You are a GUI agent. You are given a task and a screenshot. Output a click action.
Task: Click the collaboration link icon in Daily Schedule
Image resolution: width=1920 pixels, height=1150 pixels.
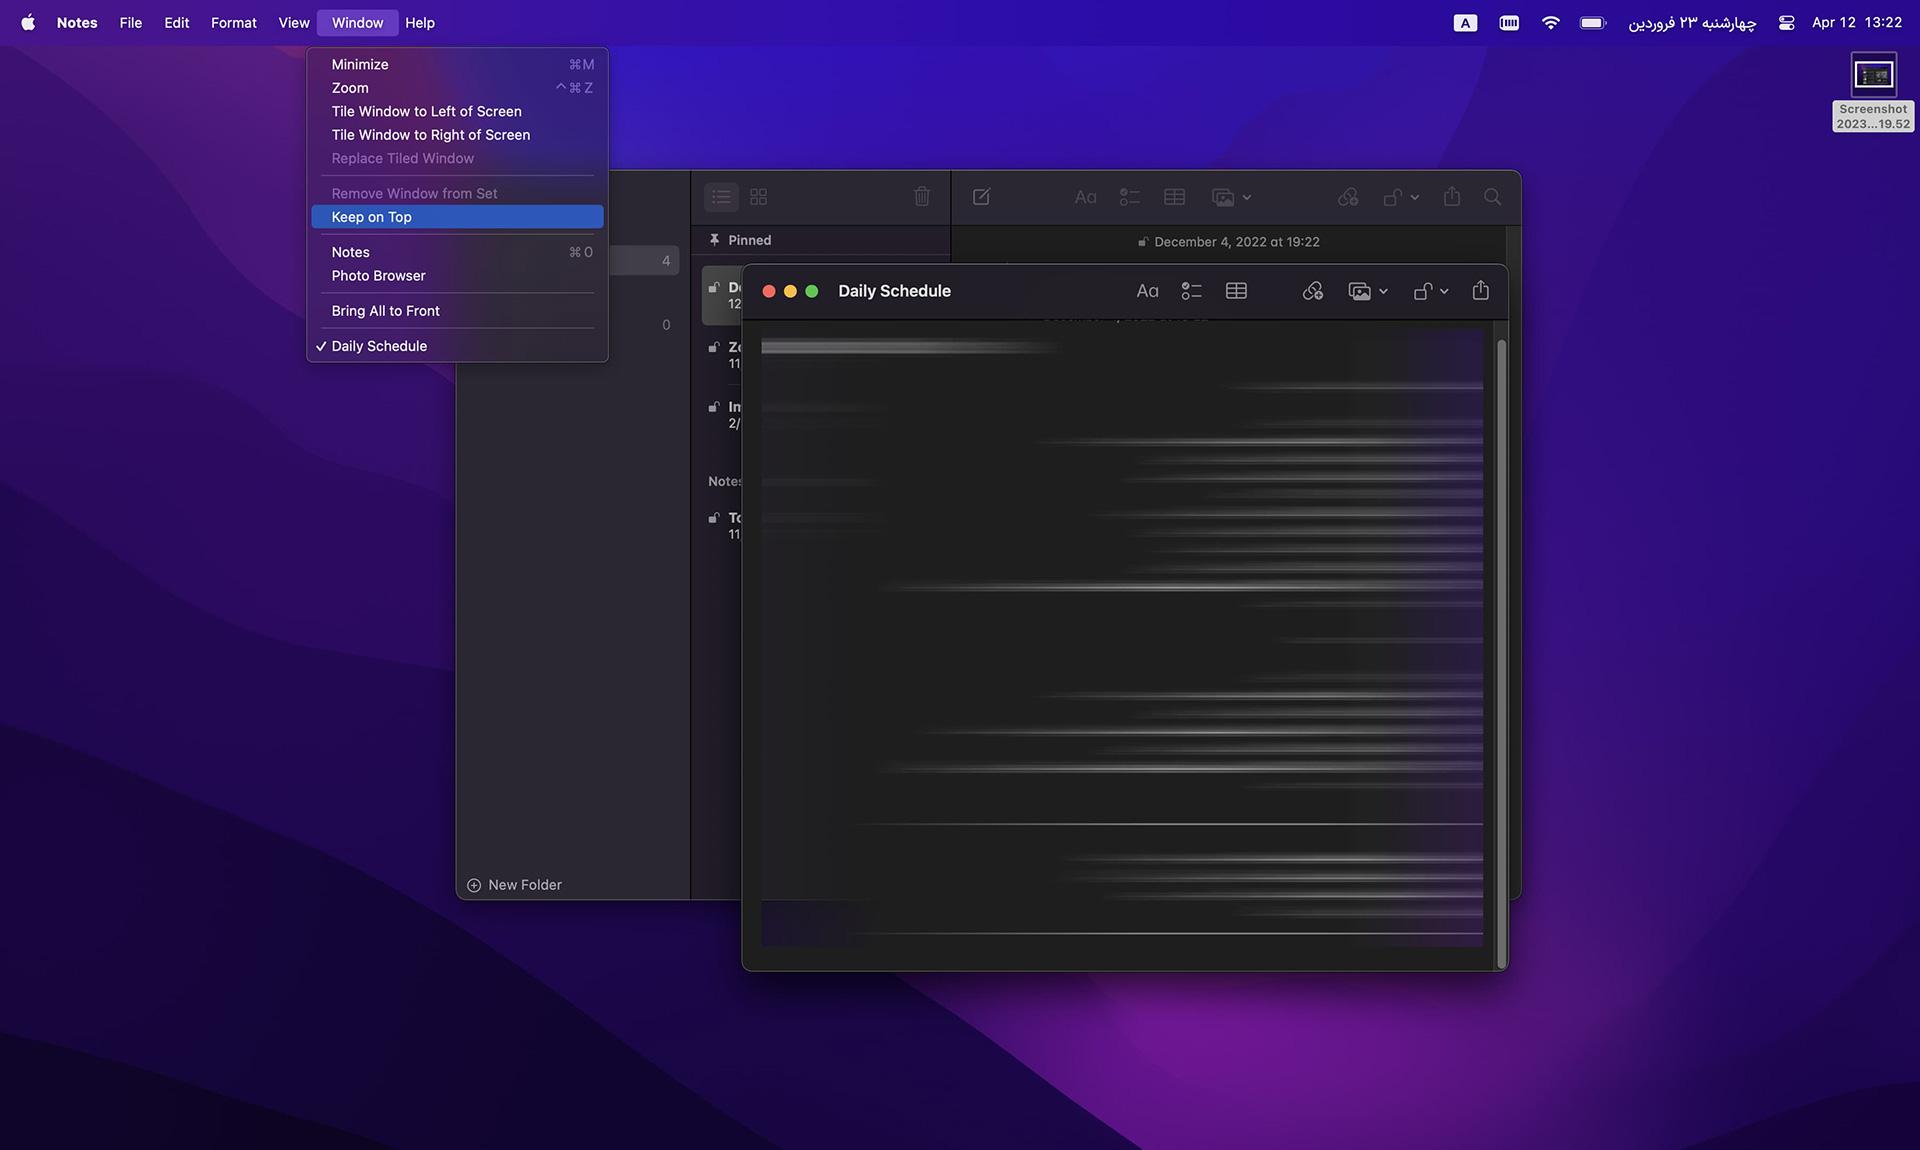point(1313,291)
